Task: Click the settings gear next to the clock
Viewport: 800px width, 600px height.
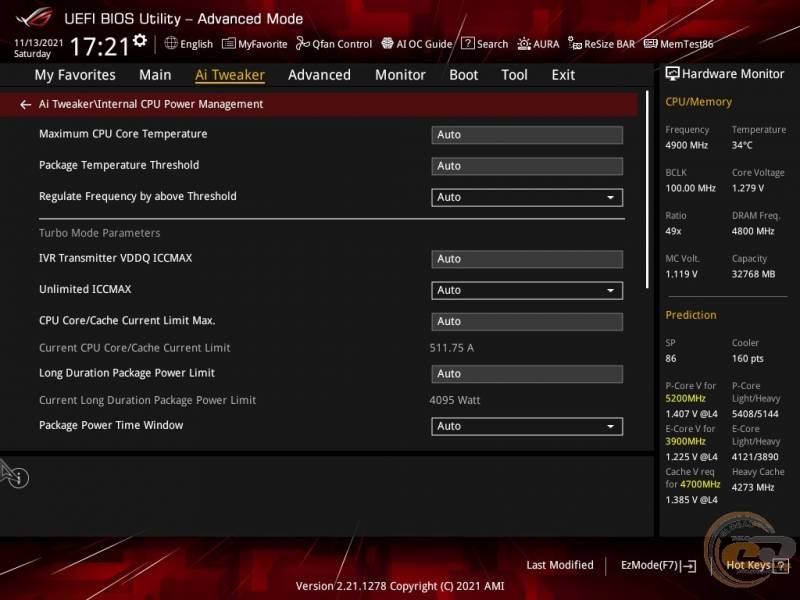Action: coord(140,40)
